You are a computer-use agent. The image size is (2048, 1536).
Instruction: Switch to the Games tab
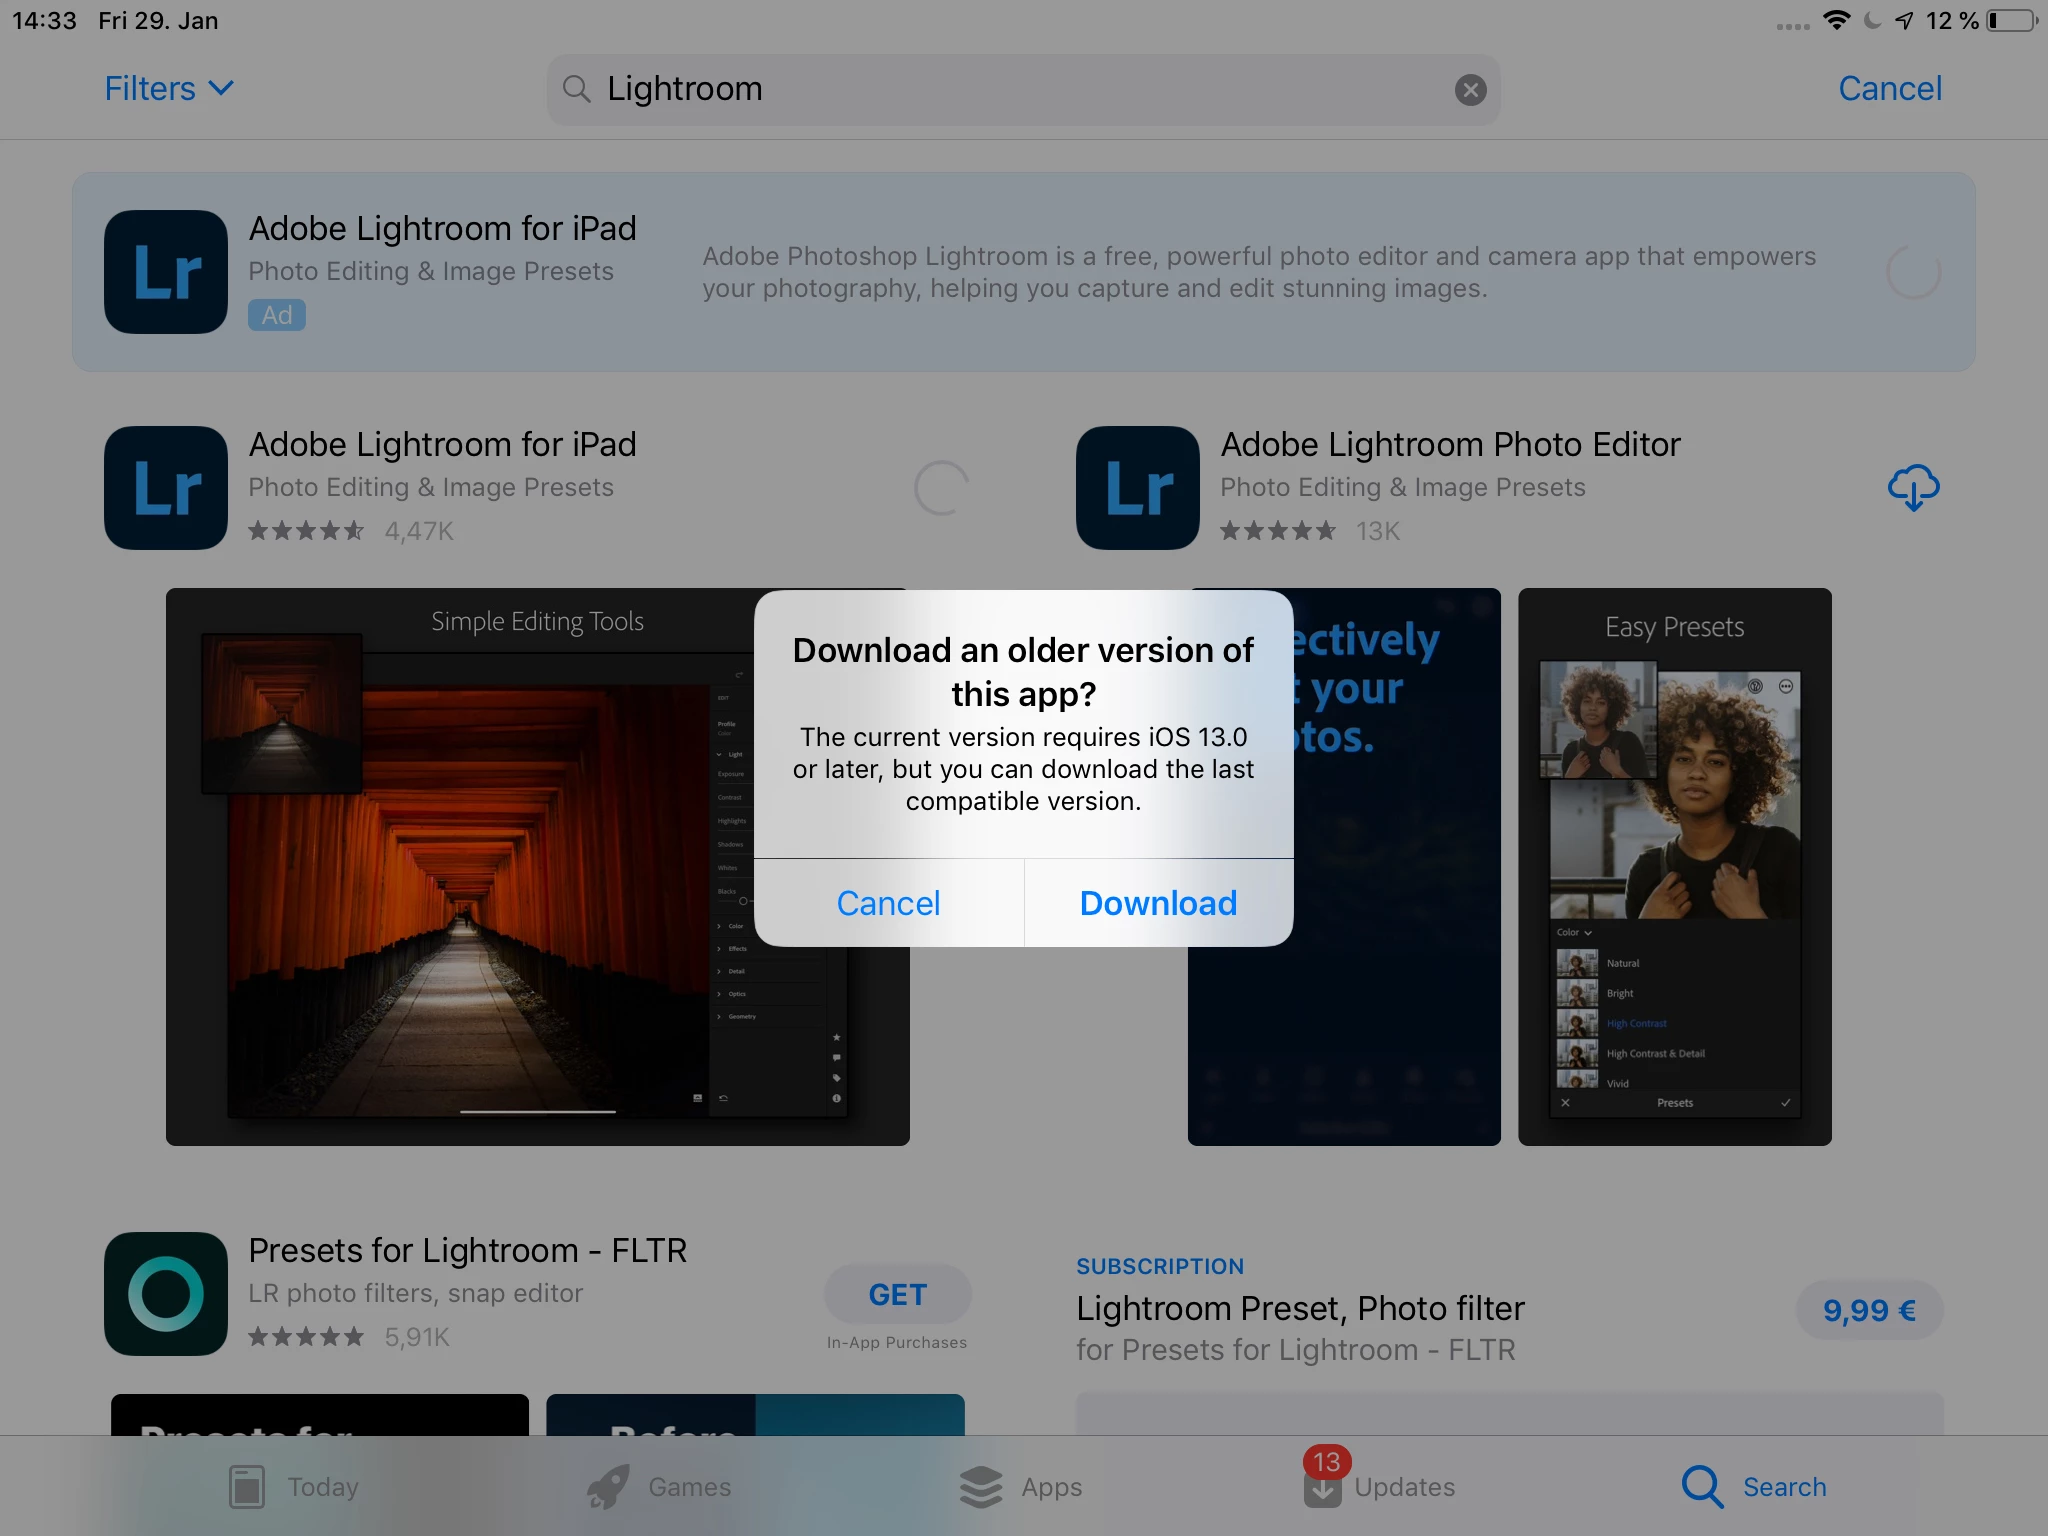(660, 1487)
